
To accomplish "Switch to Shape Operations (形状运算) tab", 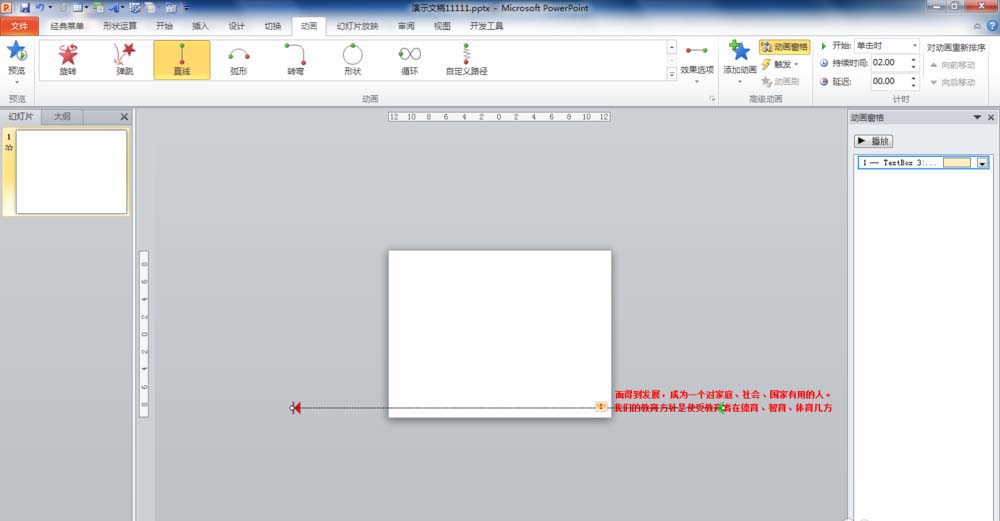I will [120, 26].
